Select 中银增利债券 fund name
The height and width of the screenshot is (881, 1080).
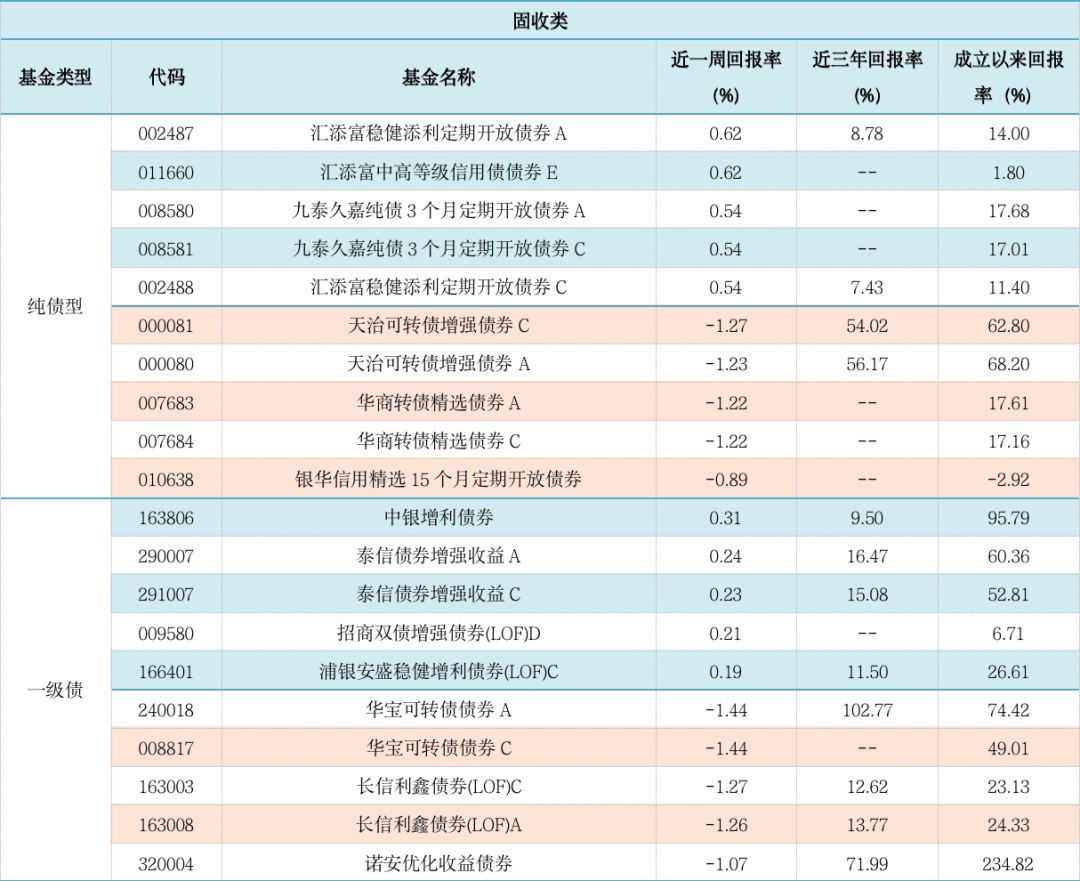[x=439, y=517]
